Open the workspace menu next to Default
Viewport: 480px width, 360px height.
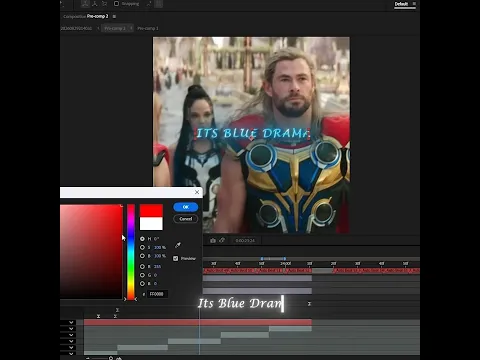pos(414,4)
